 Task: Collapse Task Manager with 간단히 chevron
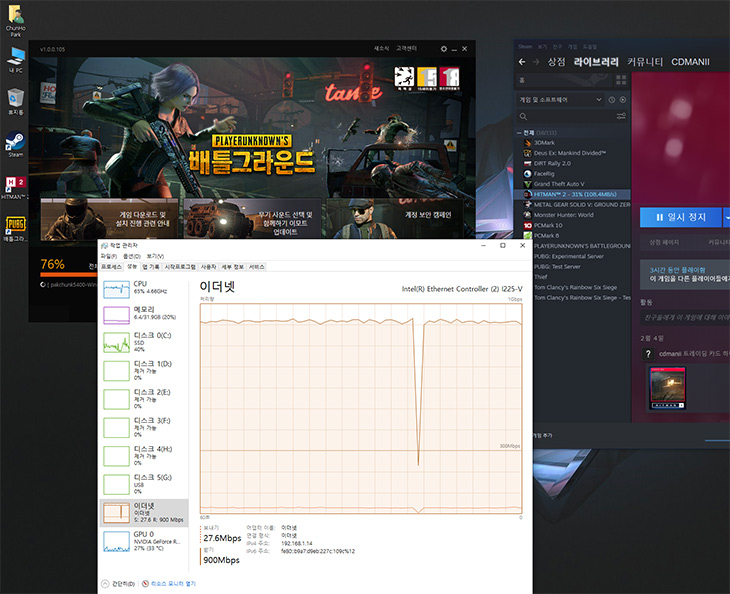click(105, 584)
